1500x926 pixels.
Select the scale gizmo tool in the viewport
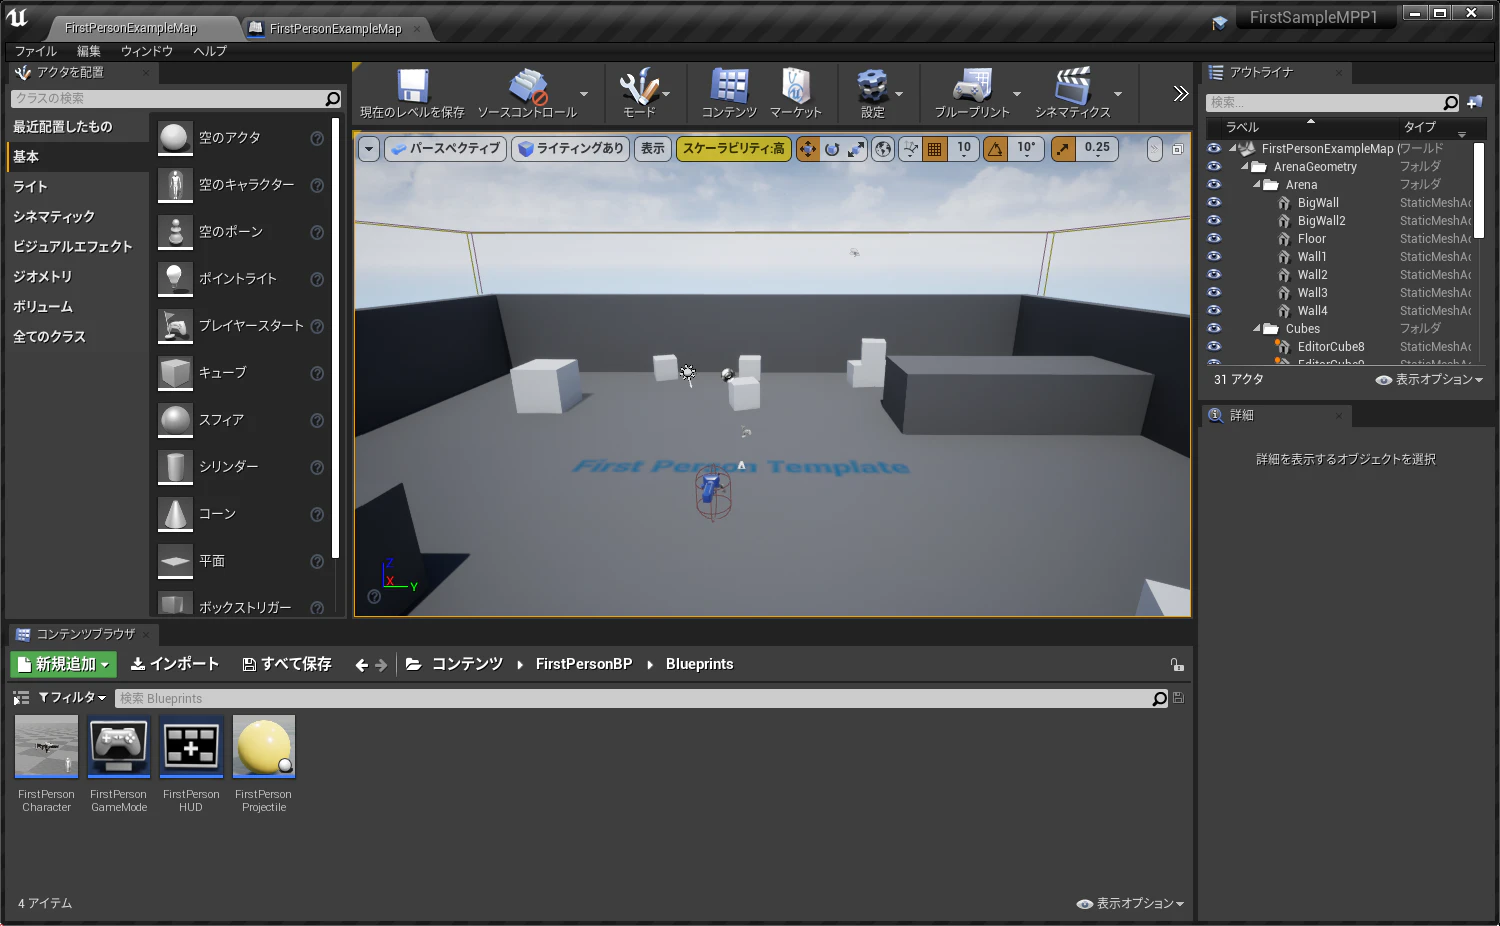coord(856,149)
